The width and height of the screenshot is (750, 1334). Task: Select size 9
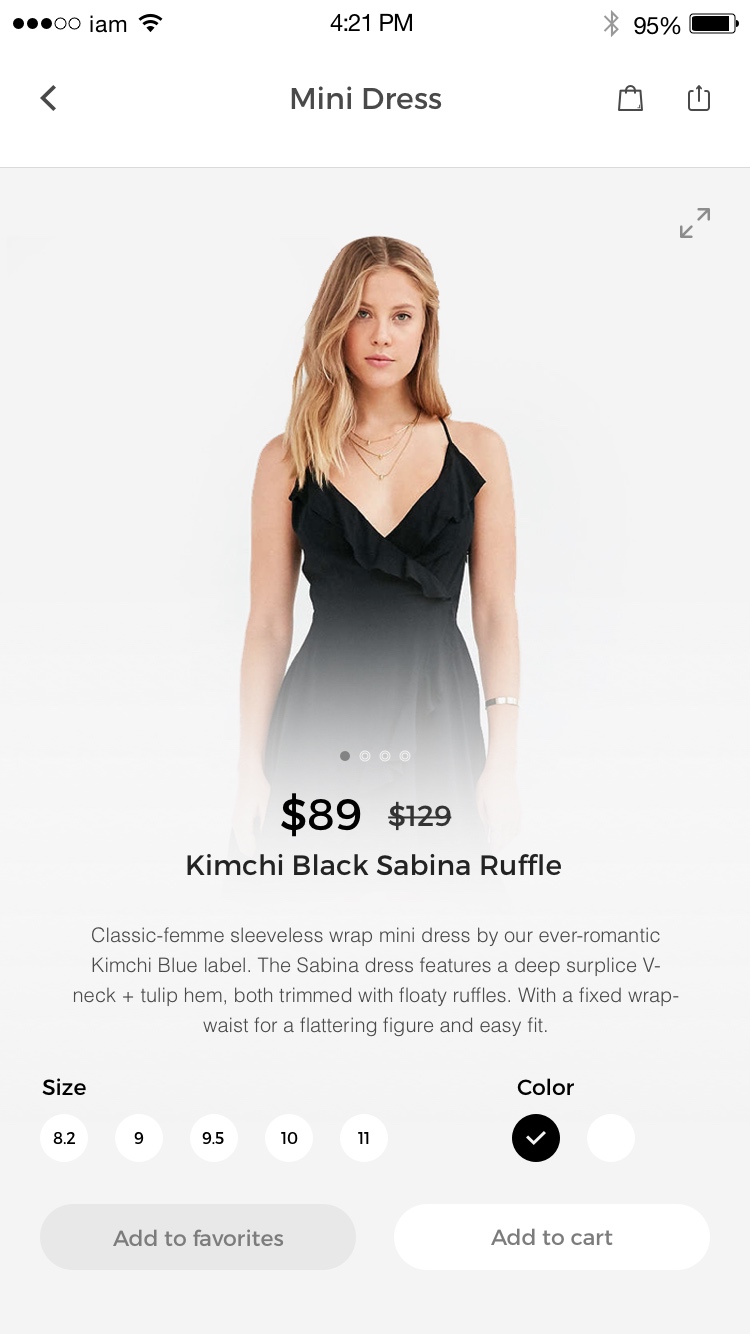[139, 1138]
